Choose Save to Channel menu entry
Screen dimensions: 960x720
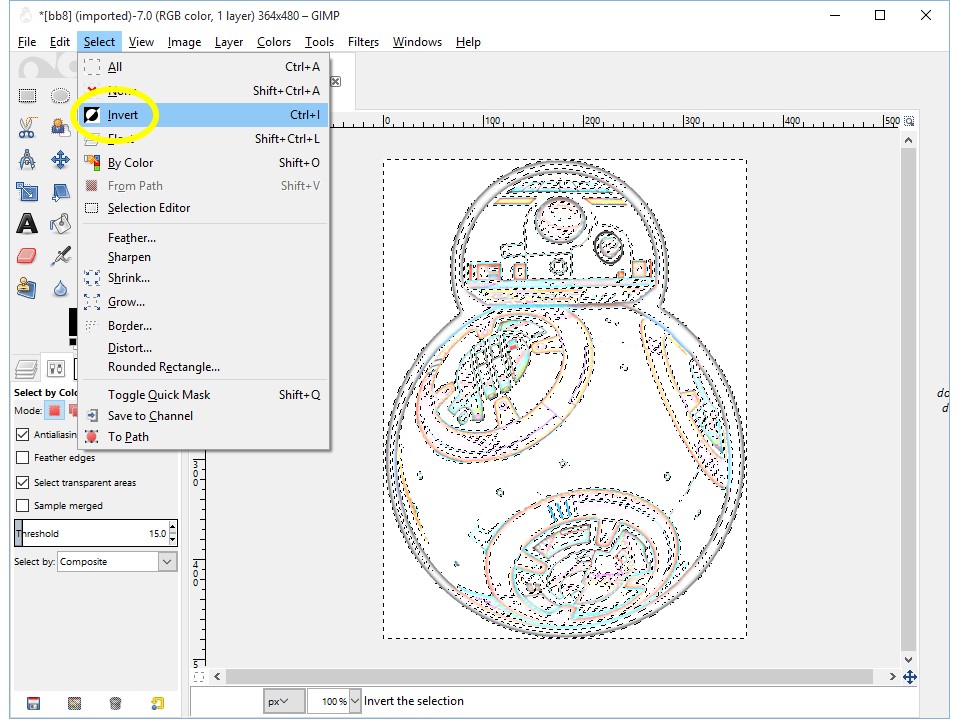pyautogui.click(x=203, y=416)
